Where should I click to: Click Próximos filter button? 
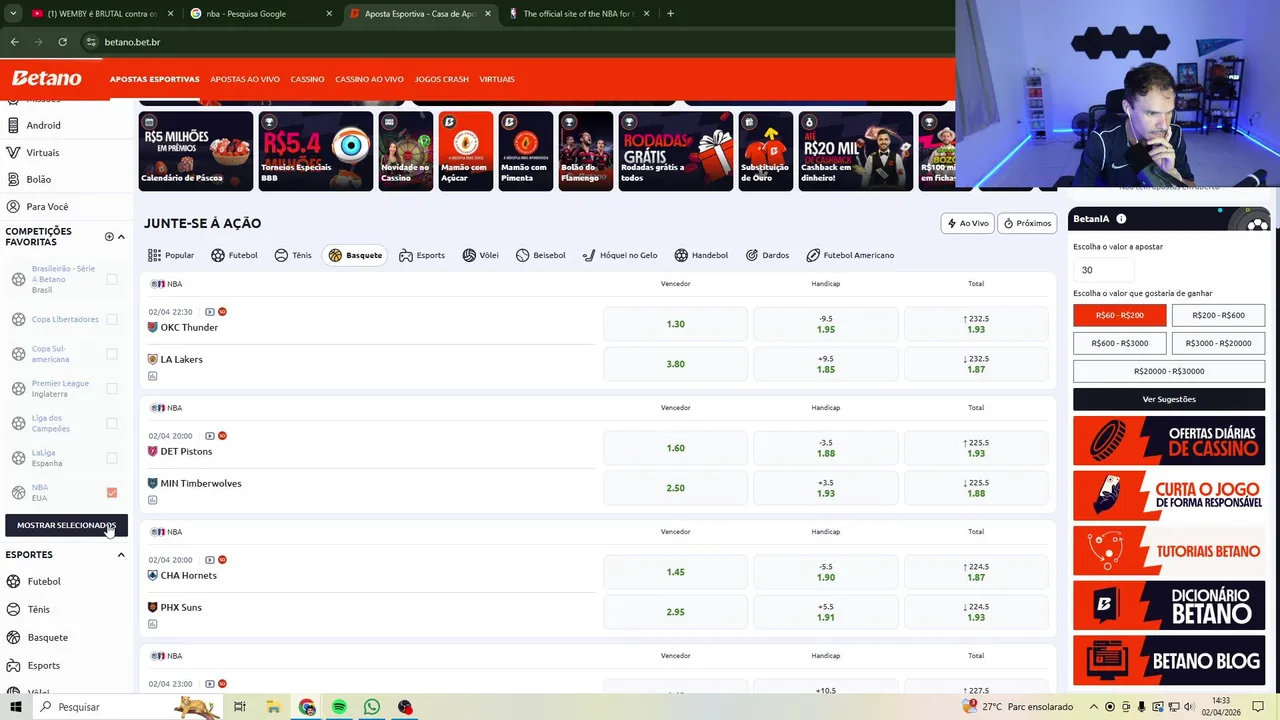1027,223
